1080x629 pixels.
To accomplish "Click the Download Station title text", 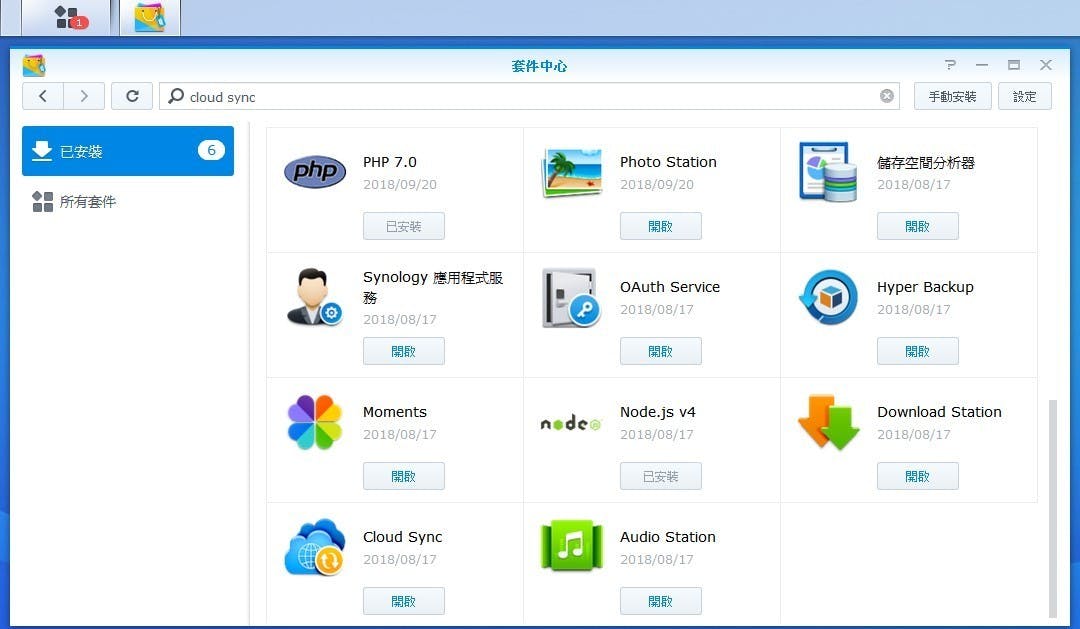I will click(x=939, y=412).
